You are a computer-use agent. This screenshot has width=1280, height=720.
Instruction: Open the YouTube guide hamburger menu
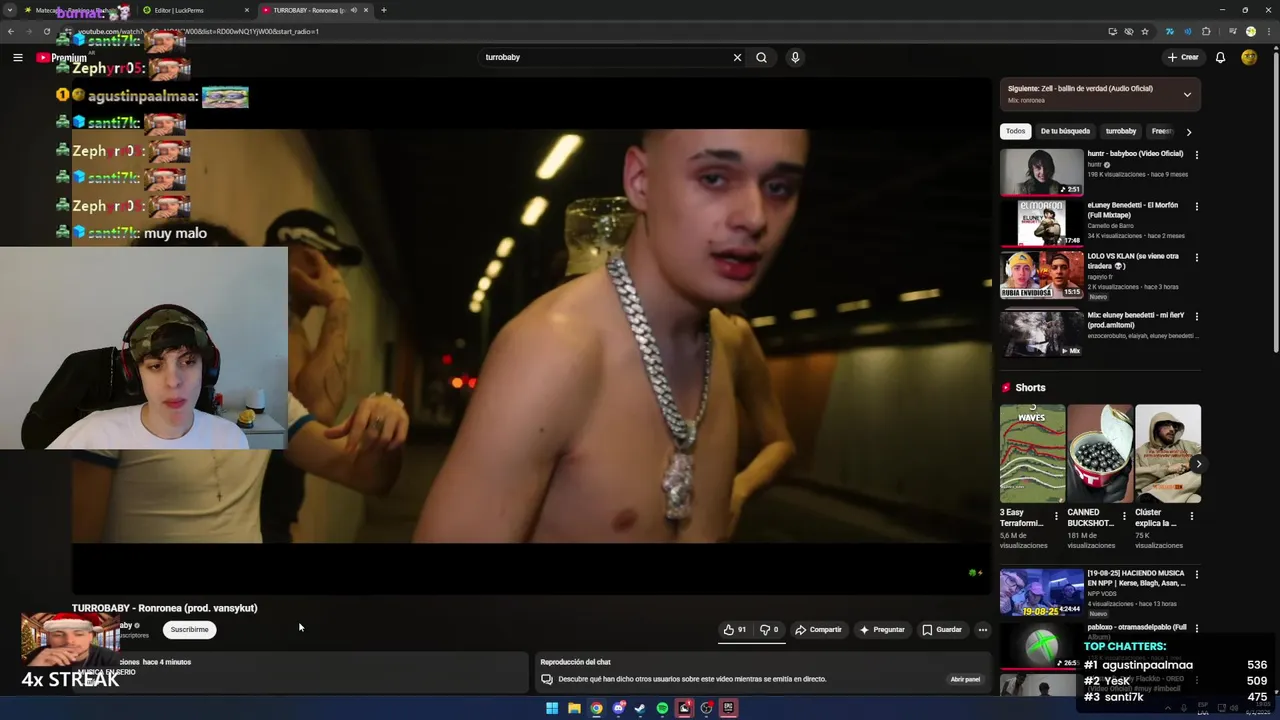coord(17,57)
